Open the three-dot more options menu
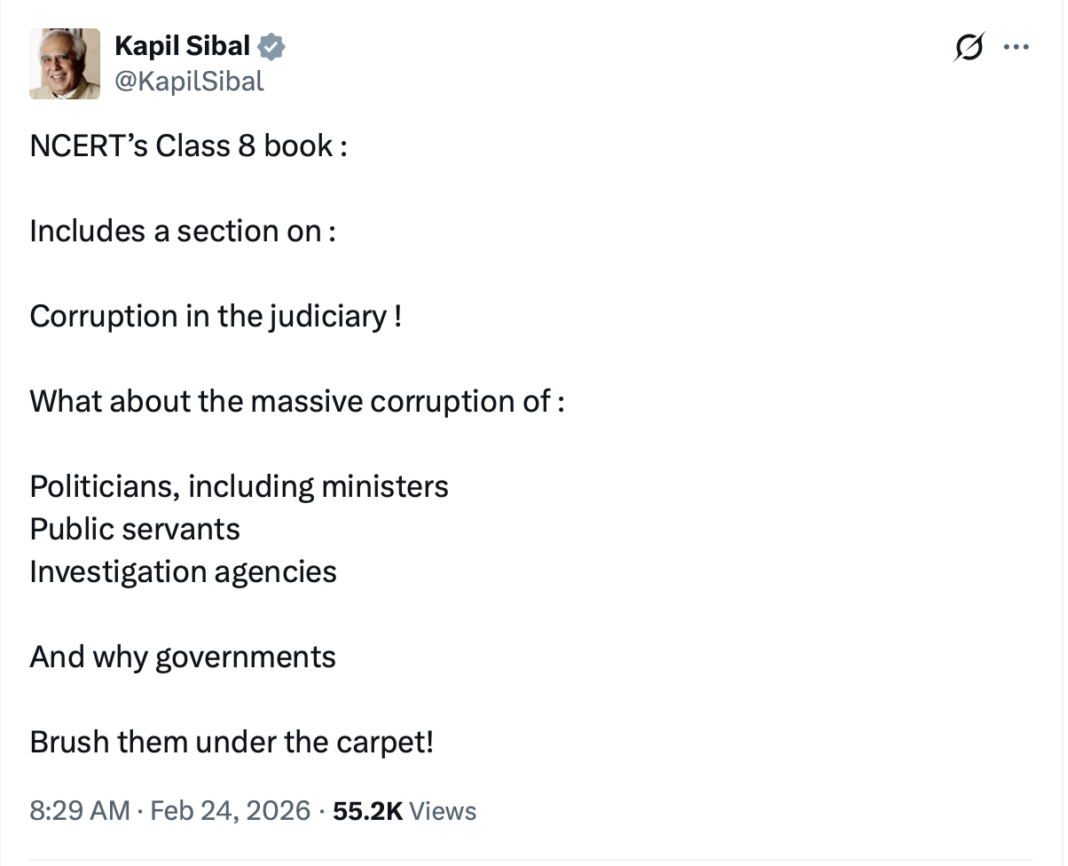 [x=1015, y=47]
